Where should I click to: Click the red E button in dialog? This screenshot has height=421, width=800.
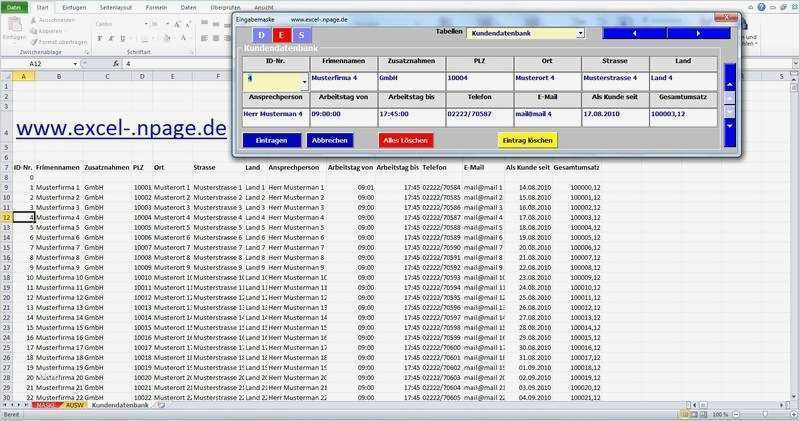tap(281, 35)
